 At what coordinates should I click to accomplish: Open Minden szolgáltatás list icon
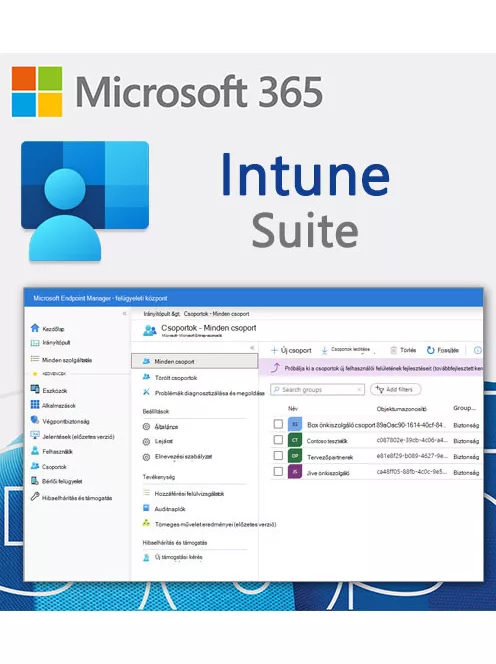coord(35,359)
